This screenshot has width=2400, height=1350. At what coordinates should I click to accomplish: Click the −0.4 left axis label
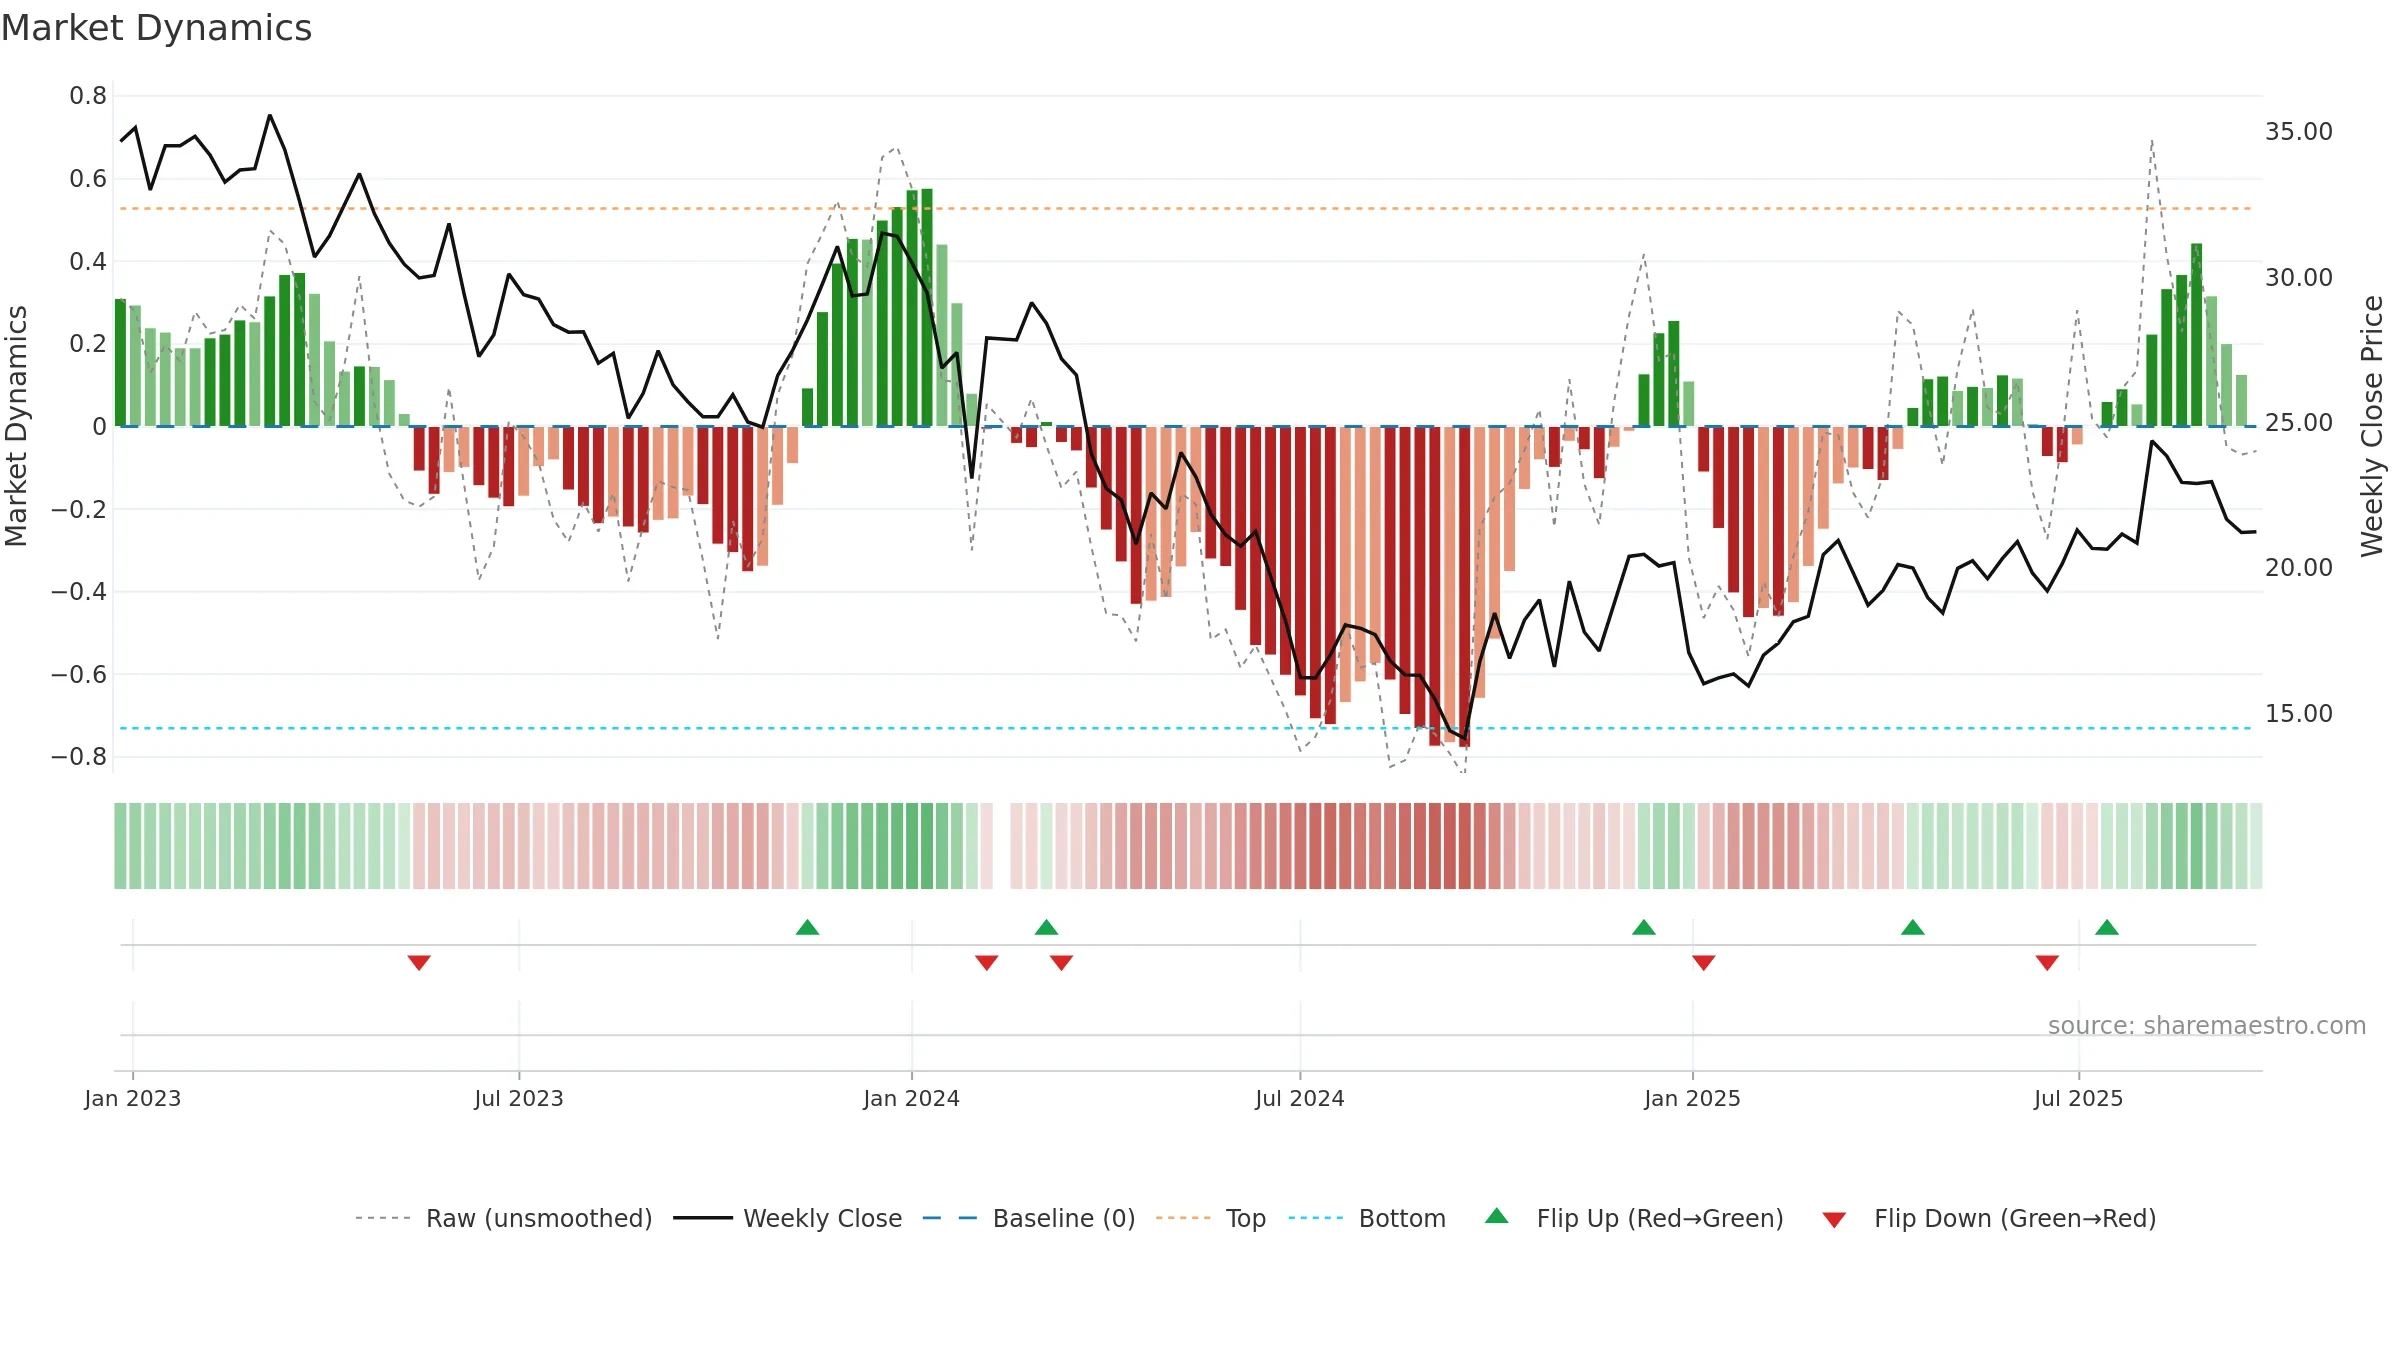(x=79, y=592)
